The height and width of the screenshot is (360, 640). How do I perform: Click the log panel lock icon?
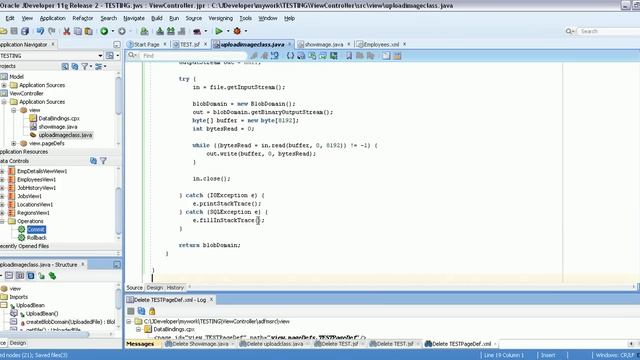click(152, 311)
